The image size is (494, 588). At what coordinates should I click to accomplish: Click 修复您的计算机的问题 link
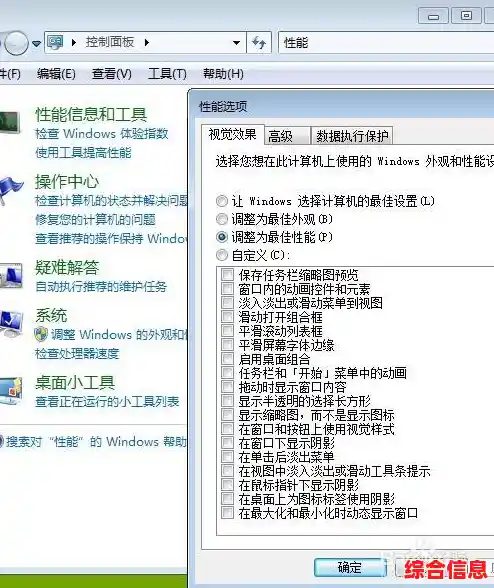tap(95, 219)
